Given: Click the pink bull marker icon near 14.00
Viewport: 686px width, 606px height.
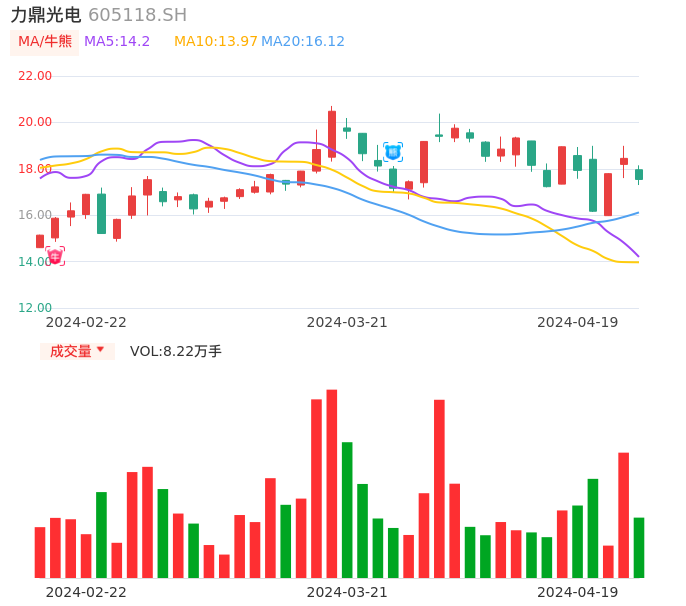Looking at the screenshot, I should coord(55,256).
